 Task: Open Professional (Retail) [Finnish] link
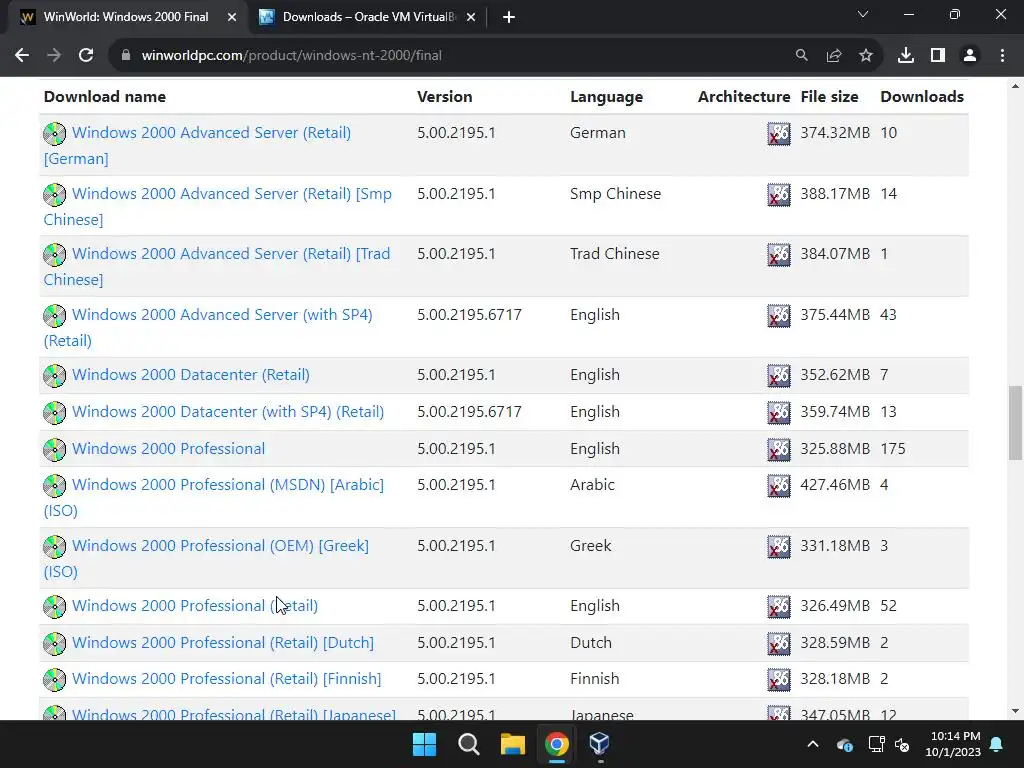pos(227,679)
